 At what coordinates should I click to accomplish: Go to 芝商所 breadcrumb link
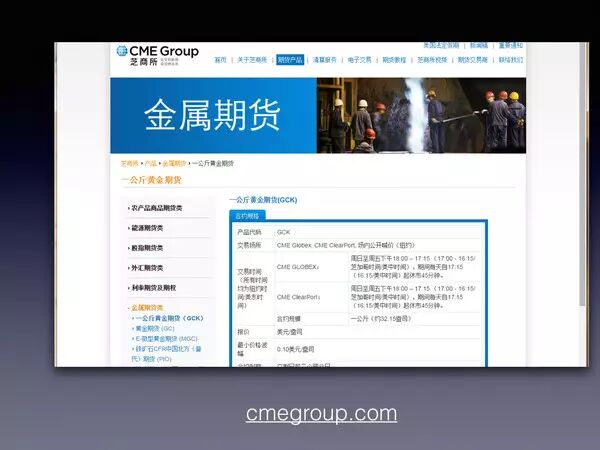tap(129, 163)
